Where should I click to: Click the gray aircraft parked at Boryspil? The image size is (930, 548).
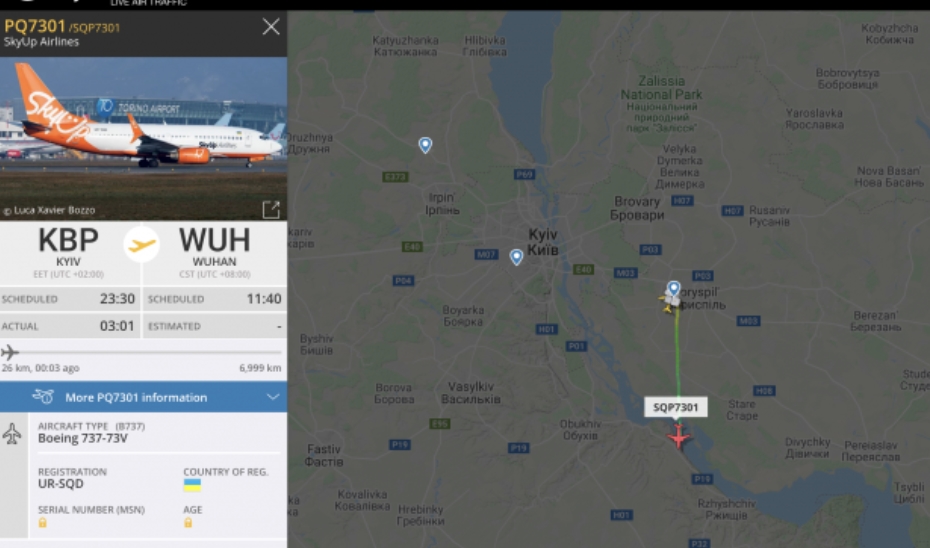[670, 301]
